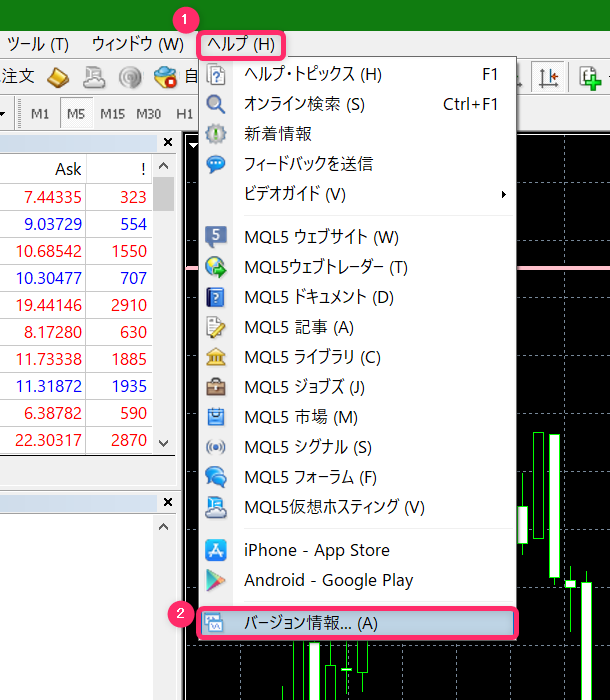
Task: Click the signals radar toolbar icon
Action: coord(130,78)
